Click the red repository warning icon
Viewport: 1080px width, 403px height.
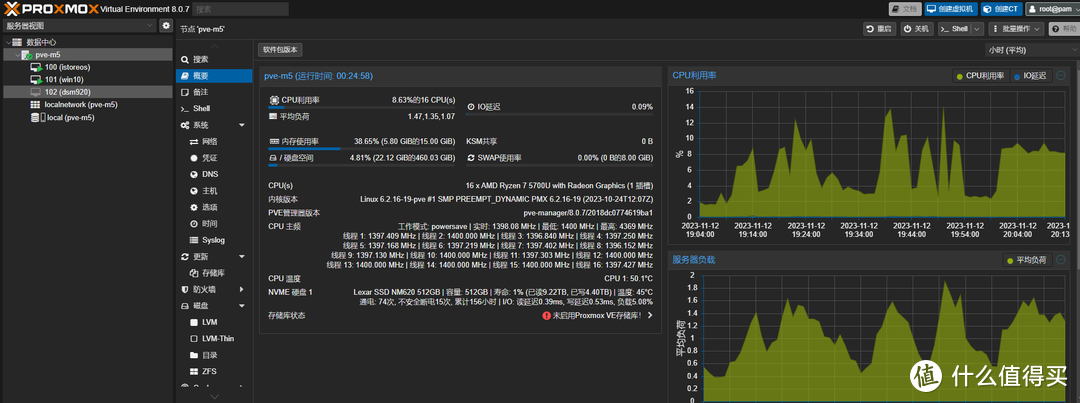click(x=546, y=316)
